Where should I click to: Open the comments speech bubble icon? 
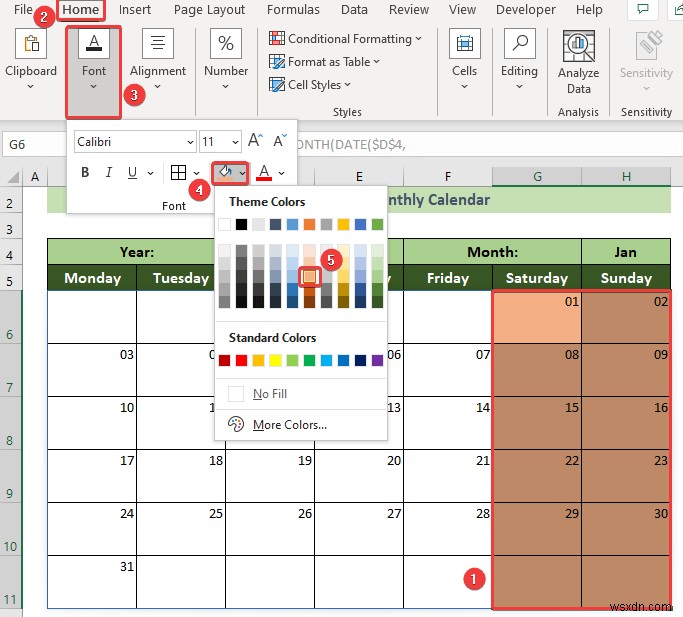pyautogui.click(x=642, y=9)
